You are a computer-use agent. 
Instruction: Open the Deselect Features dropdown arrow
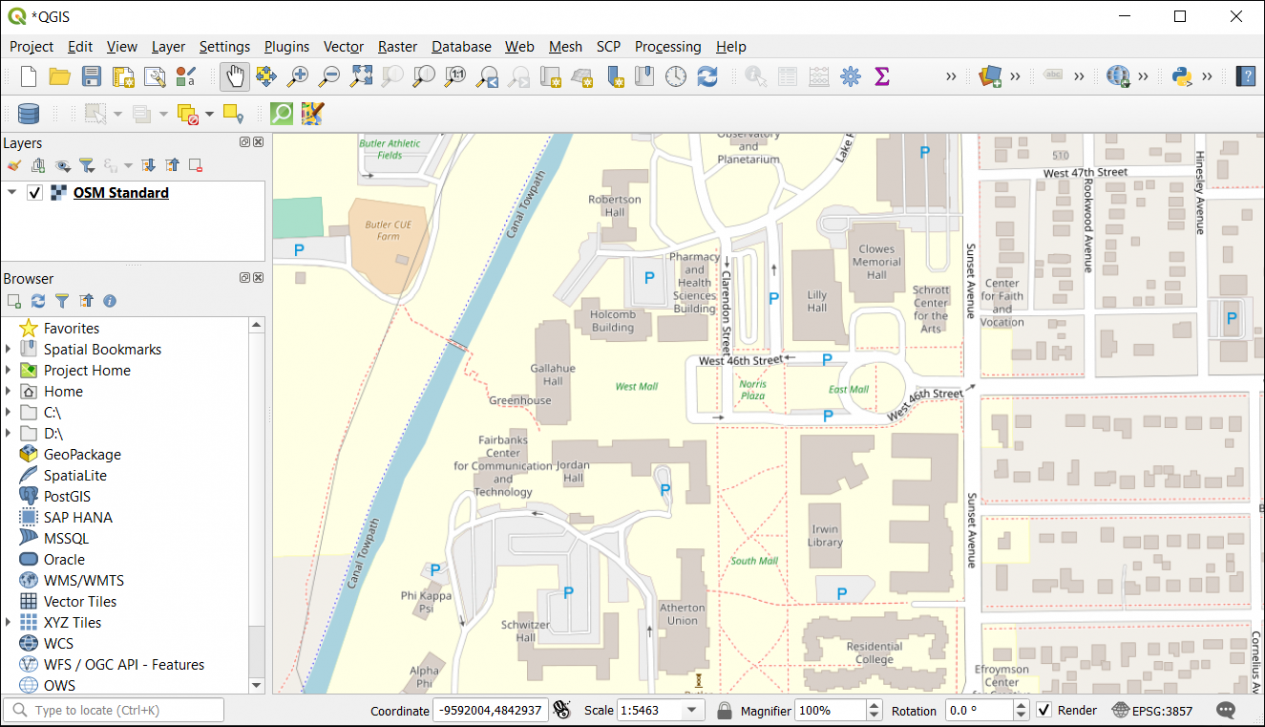(x=210, y=114)
